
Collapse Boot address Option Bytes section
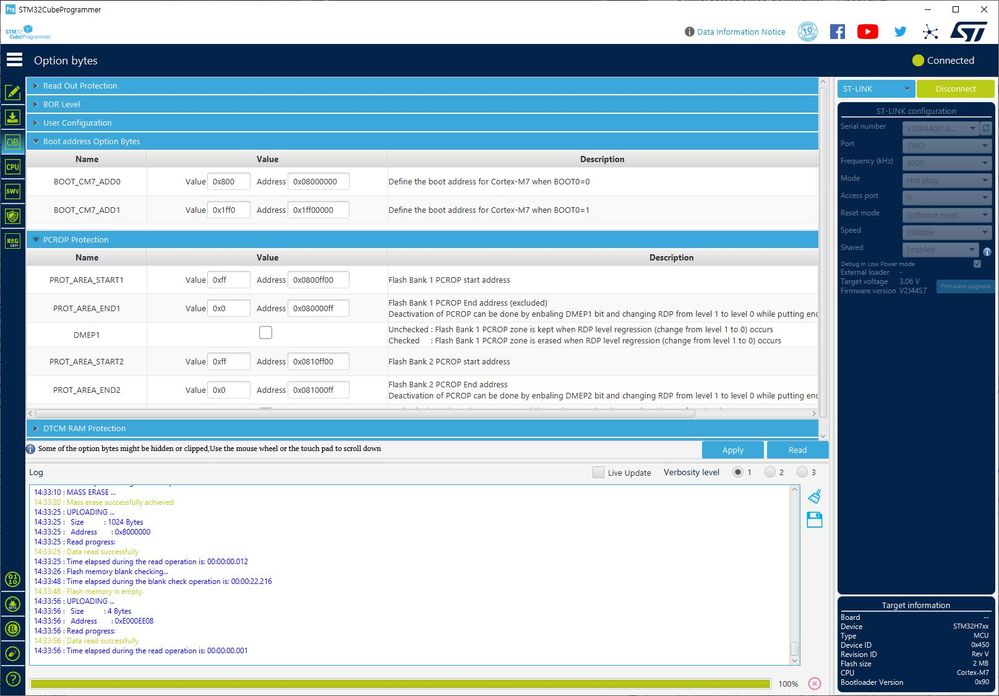click(x=422, y=141)
